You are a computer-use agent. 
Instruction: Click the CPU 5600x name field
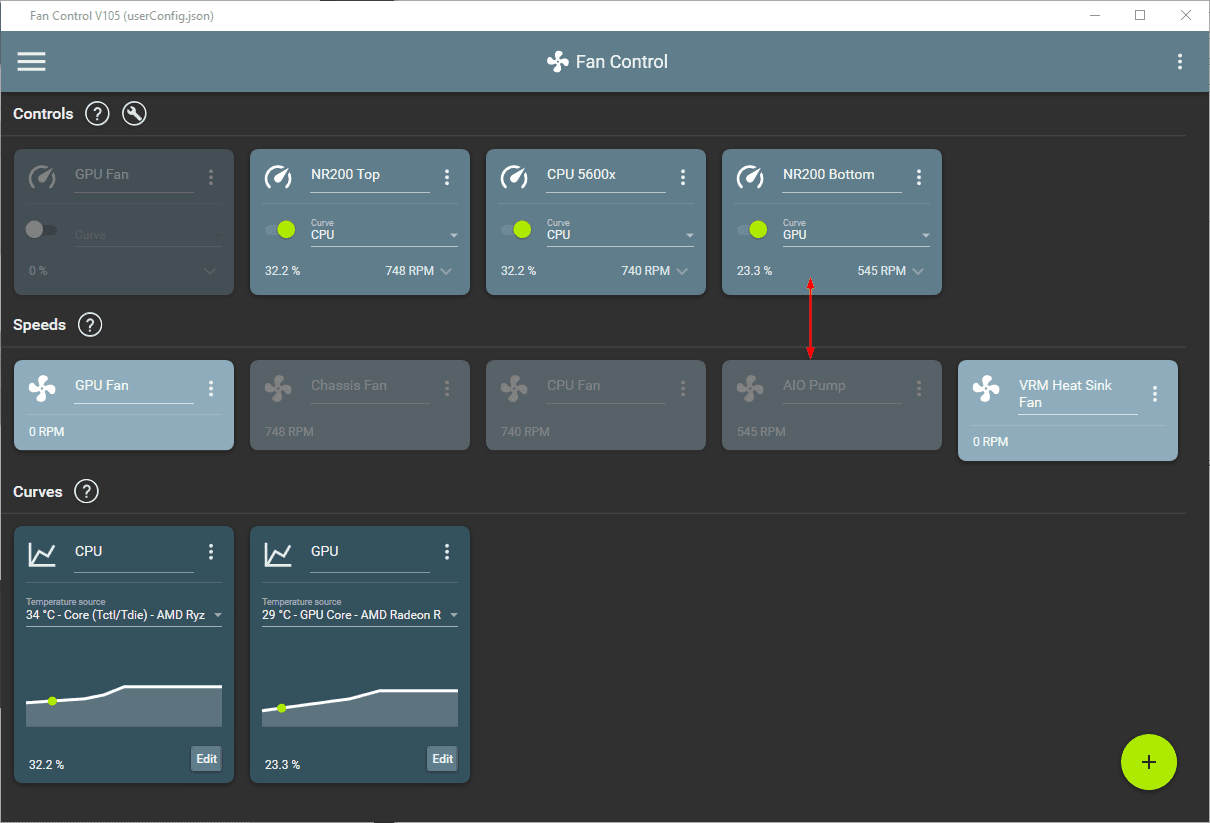click(x=606, y=176)
